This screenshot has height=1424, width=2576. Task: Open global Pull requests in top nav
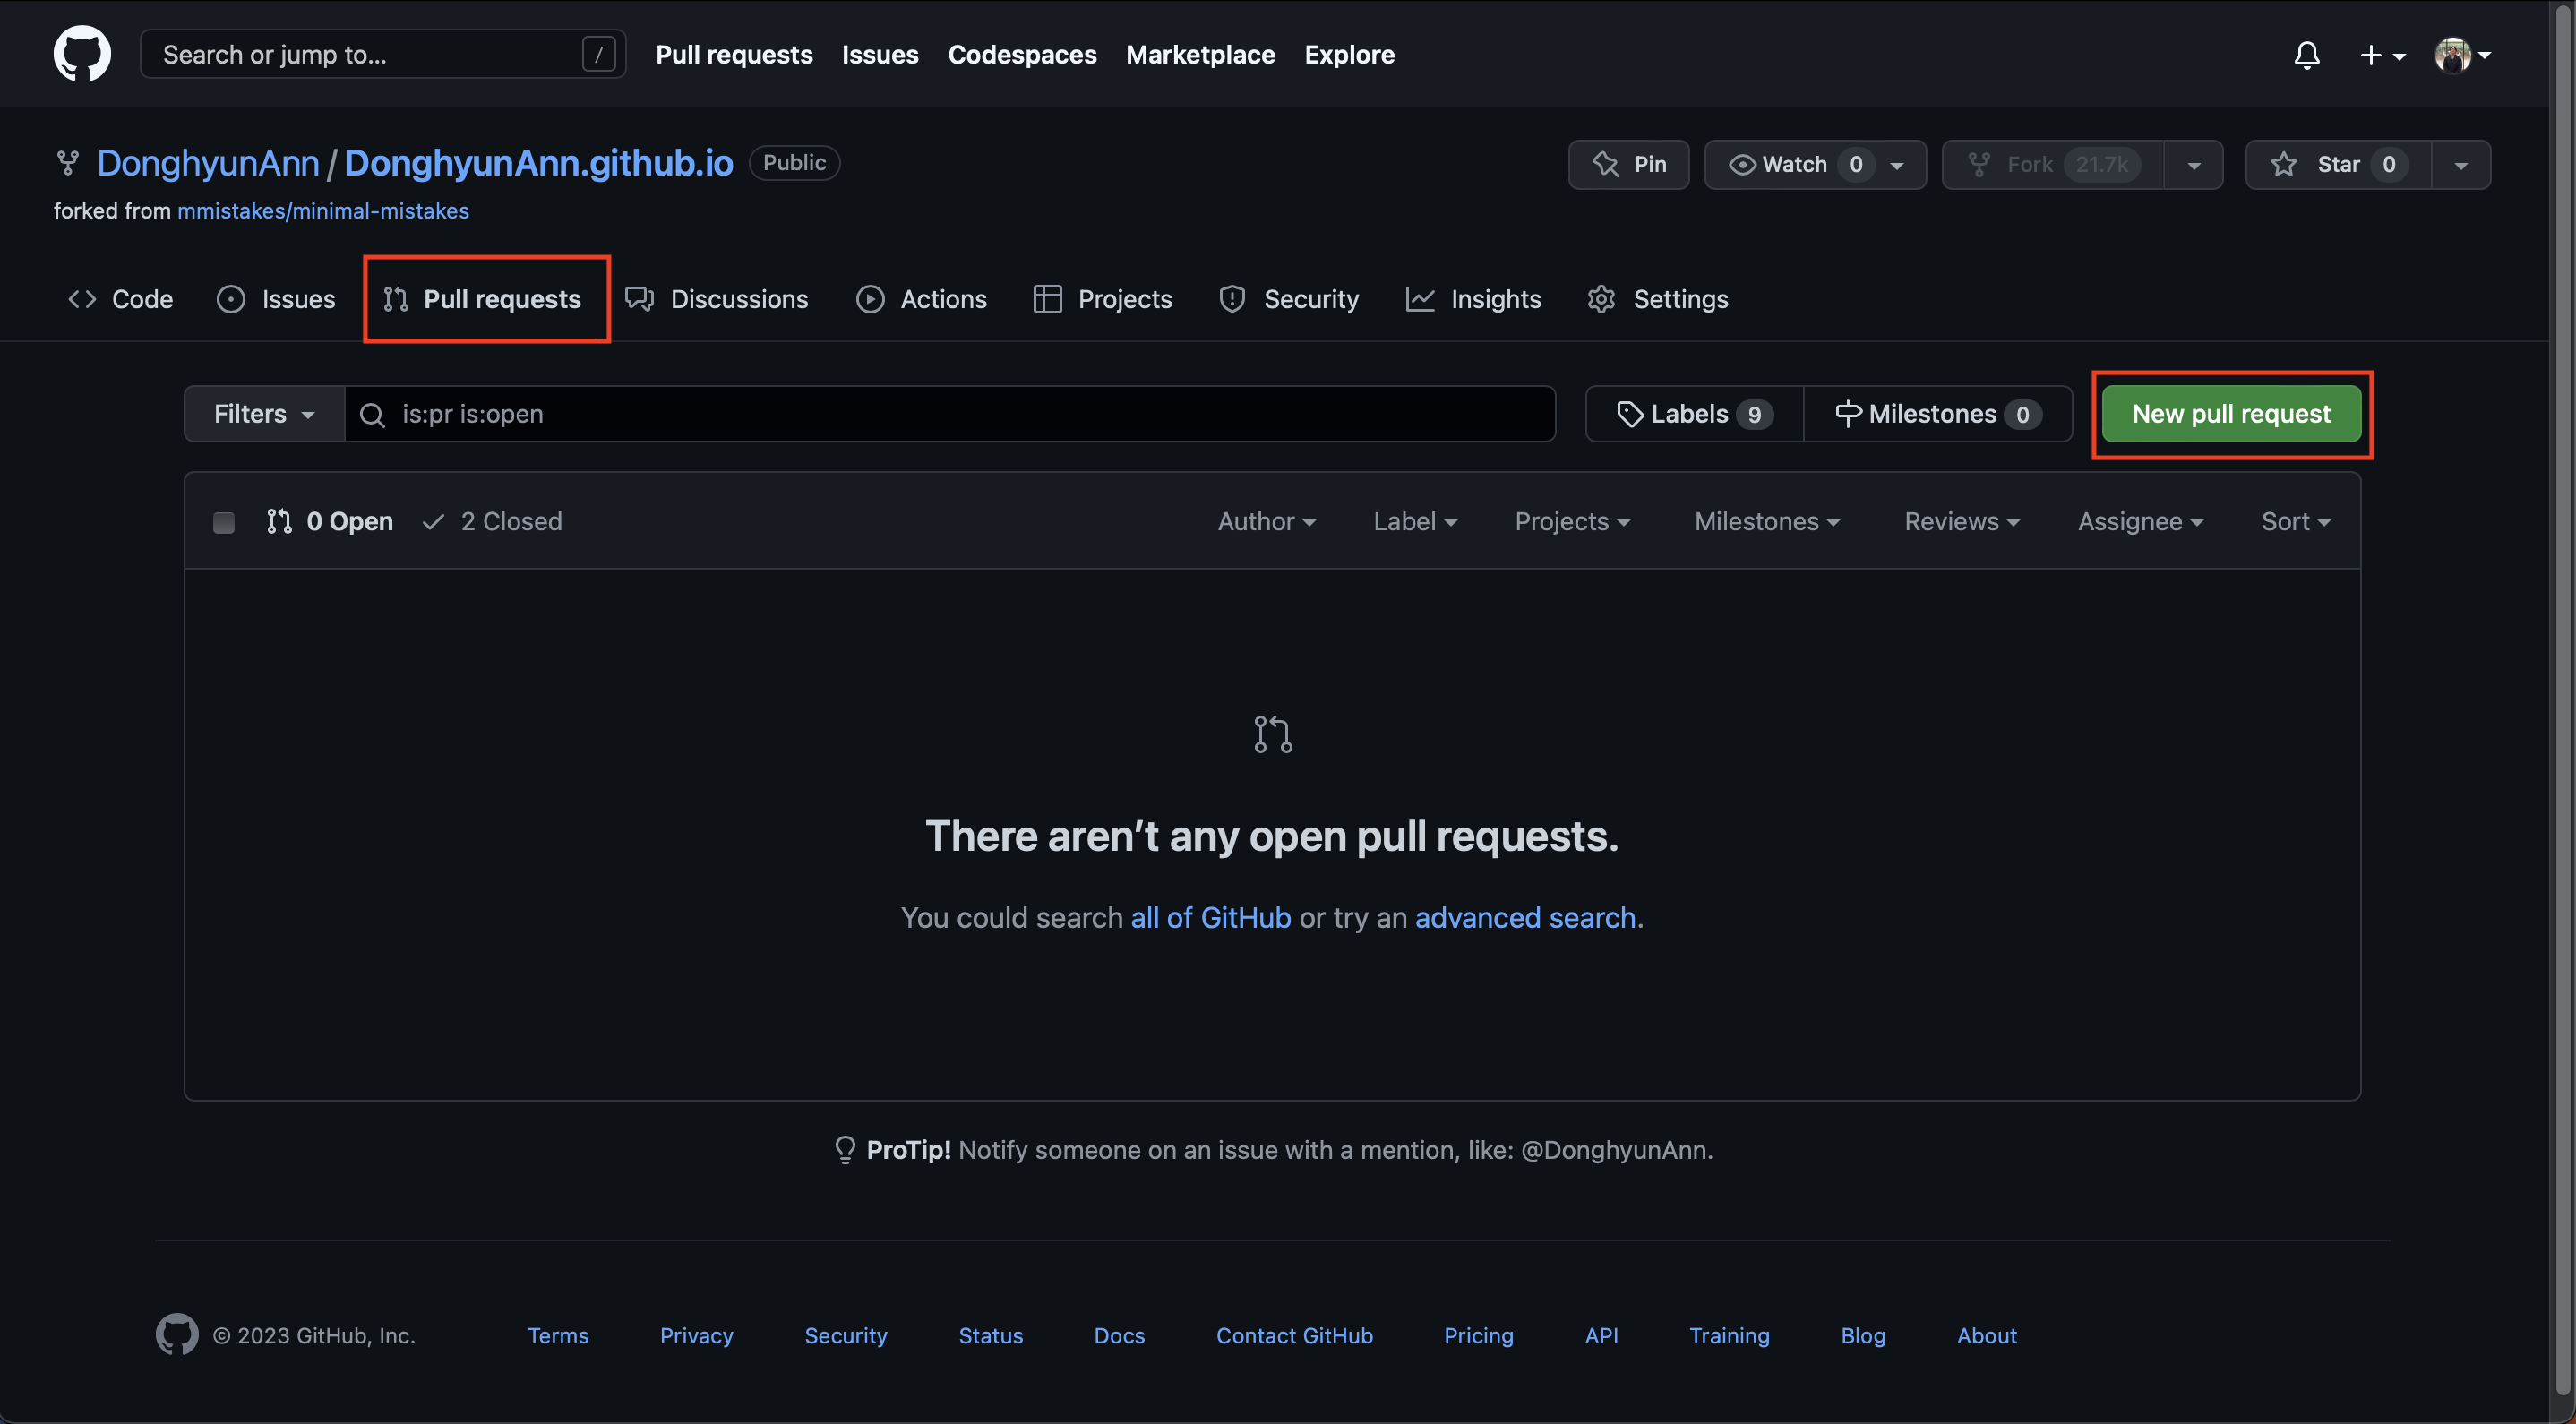coord(734,54)
